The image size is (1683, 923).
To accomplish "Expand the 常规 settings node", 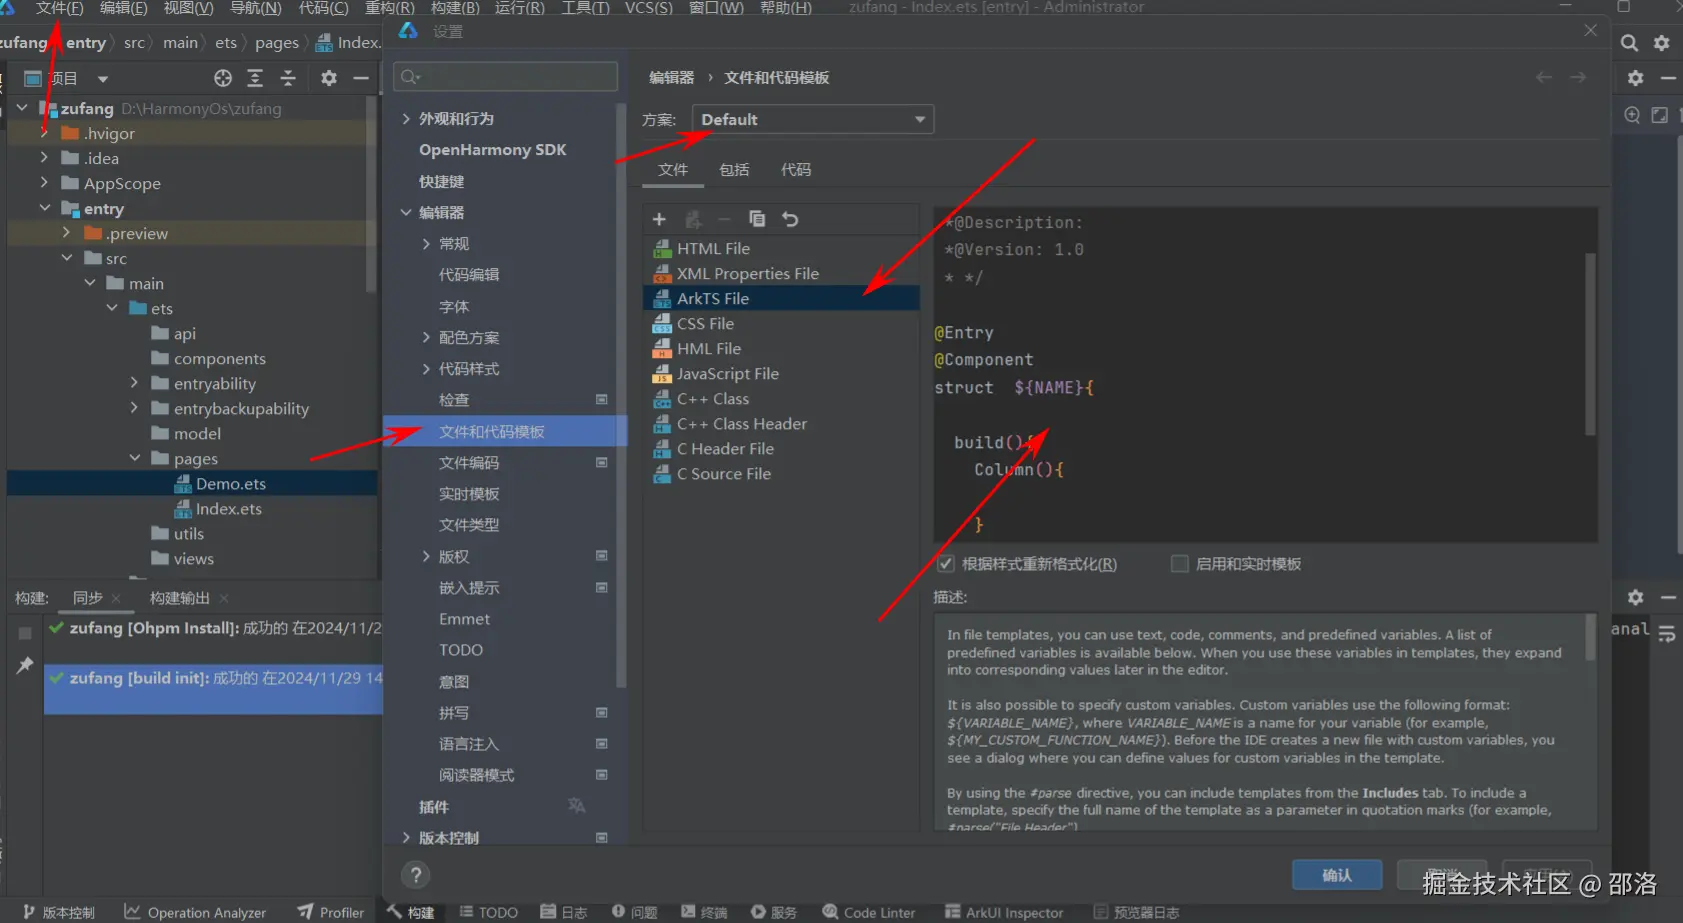I will [x=426, y=243].
